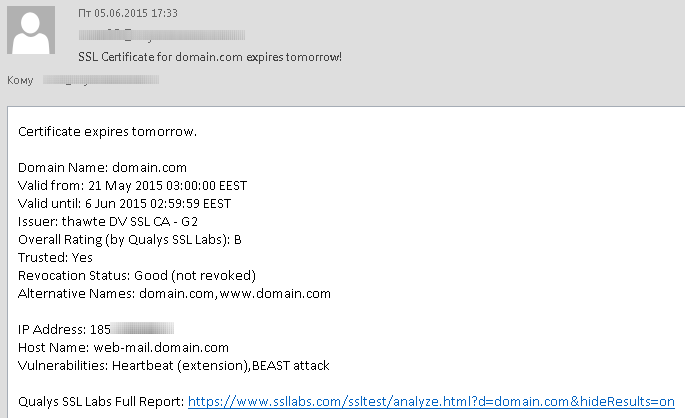This screenshot has width=685, height=418.
Task: Click the Valid from 21 May 2015 line
Action: [x=132, y=185]
